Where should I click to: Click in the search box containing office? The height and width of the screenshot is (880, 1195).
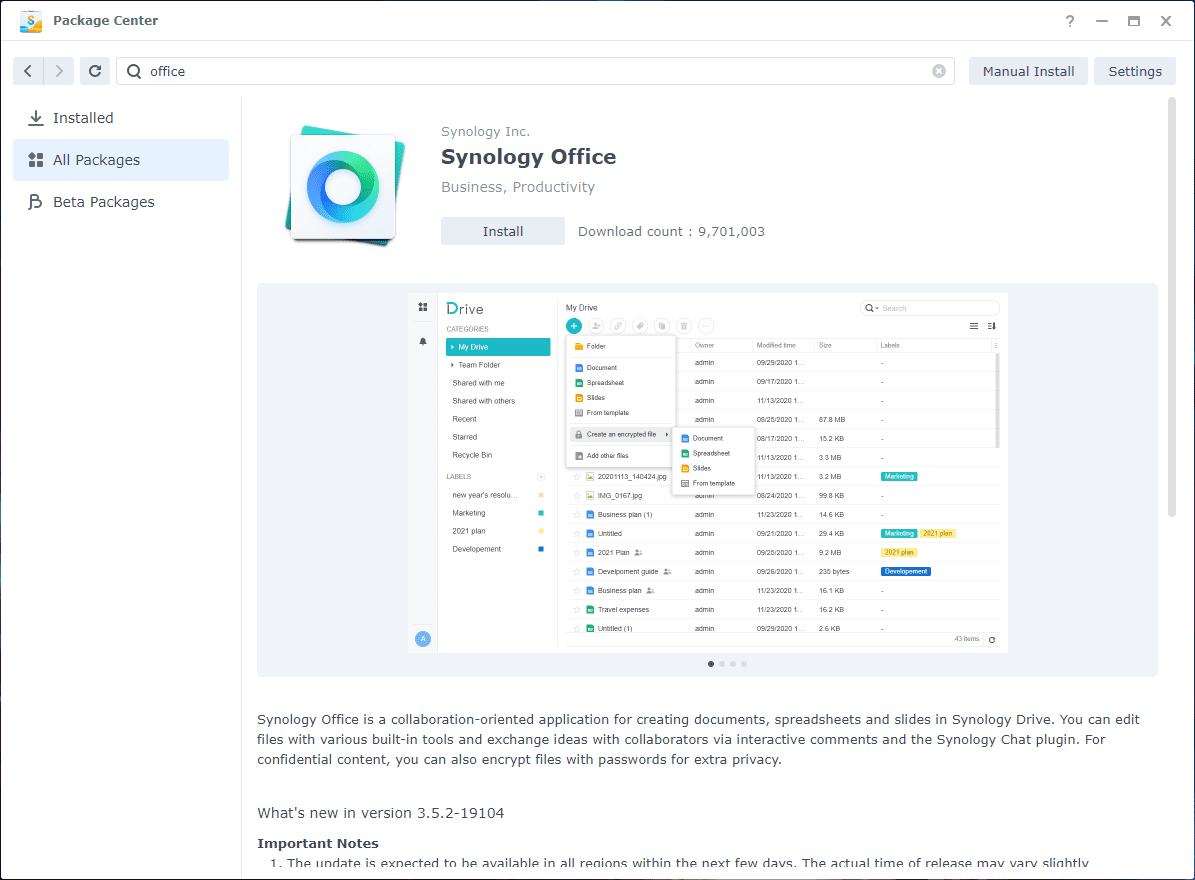(535, 71)
